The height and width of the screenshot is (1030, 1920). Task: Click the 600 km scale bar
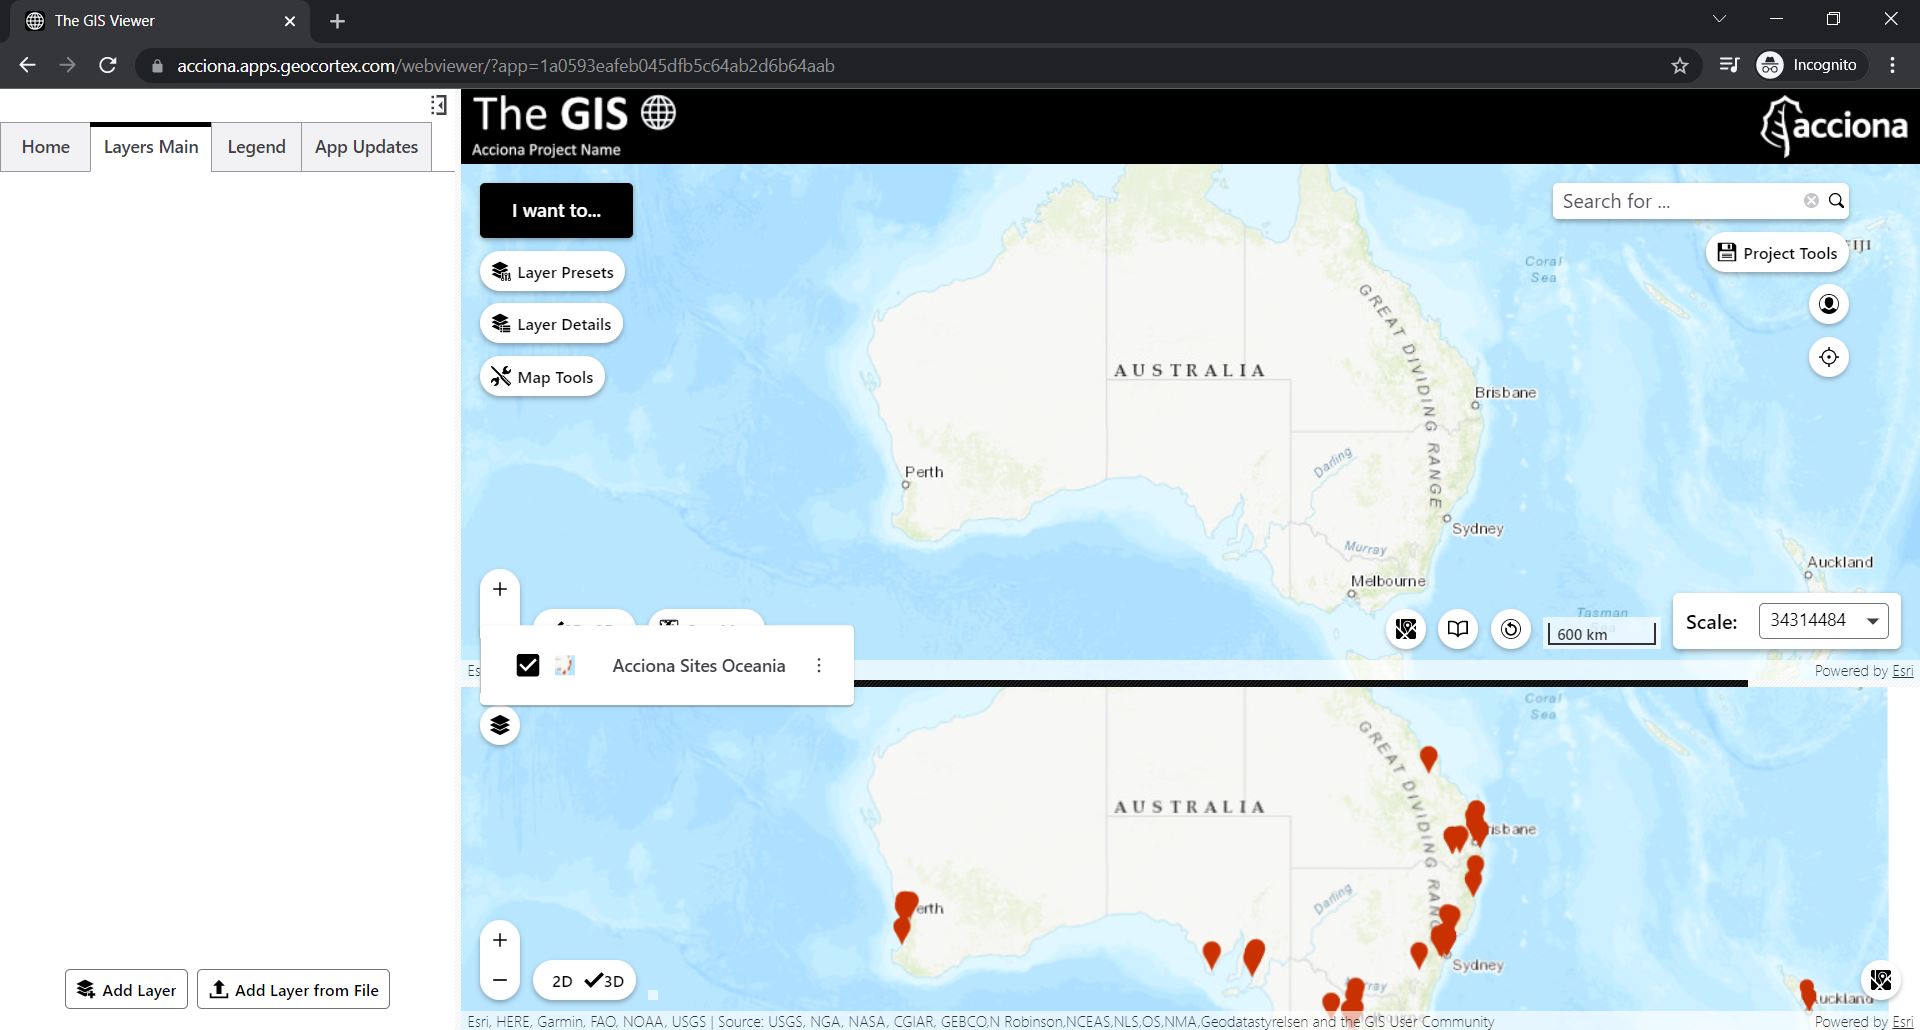pyautogui.click(x=1601, y=633)
